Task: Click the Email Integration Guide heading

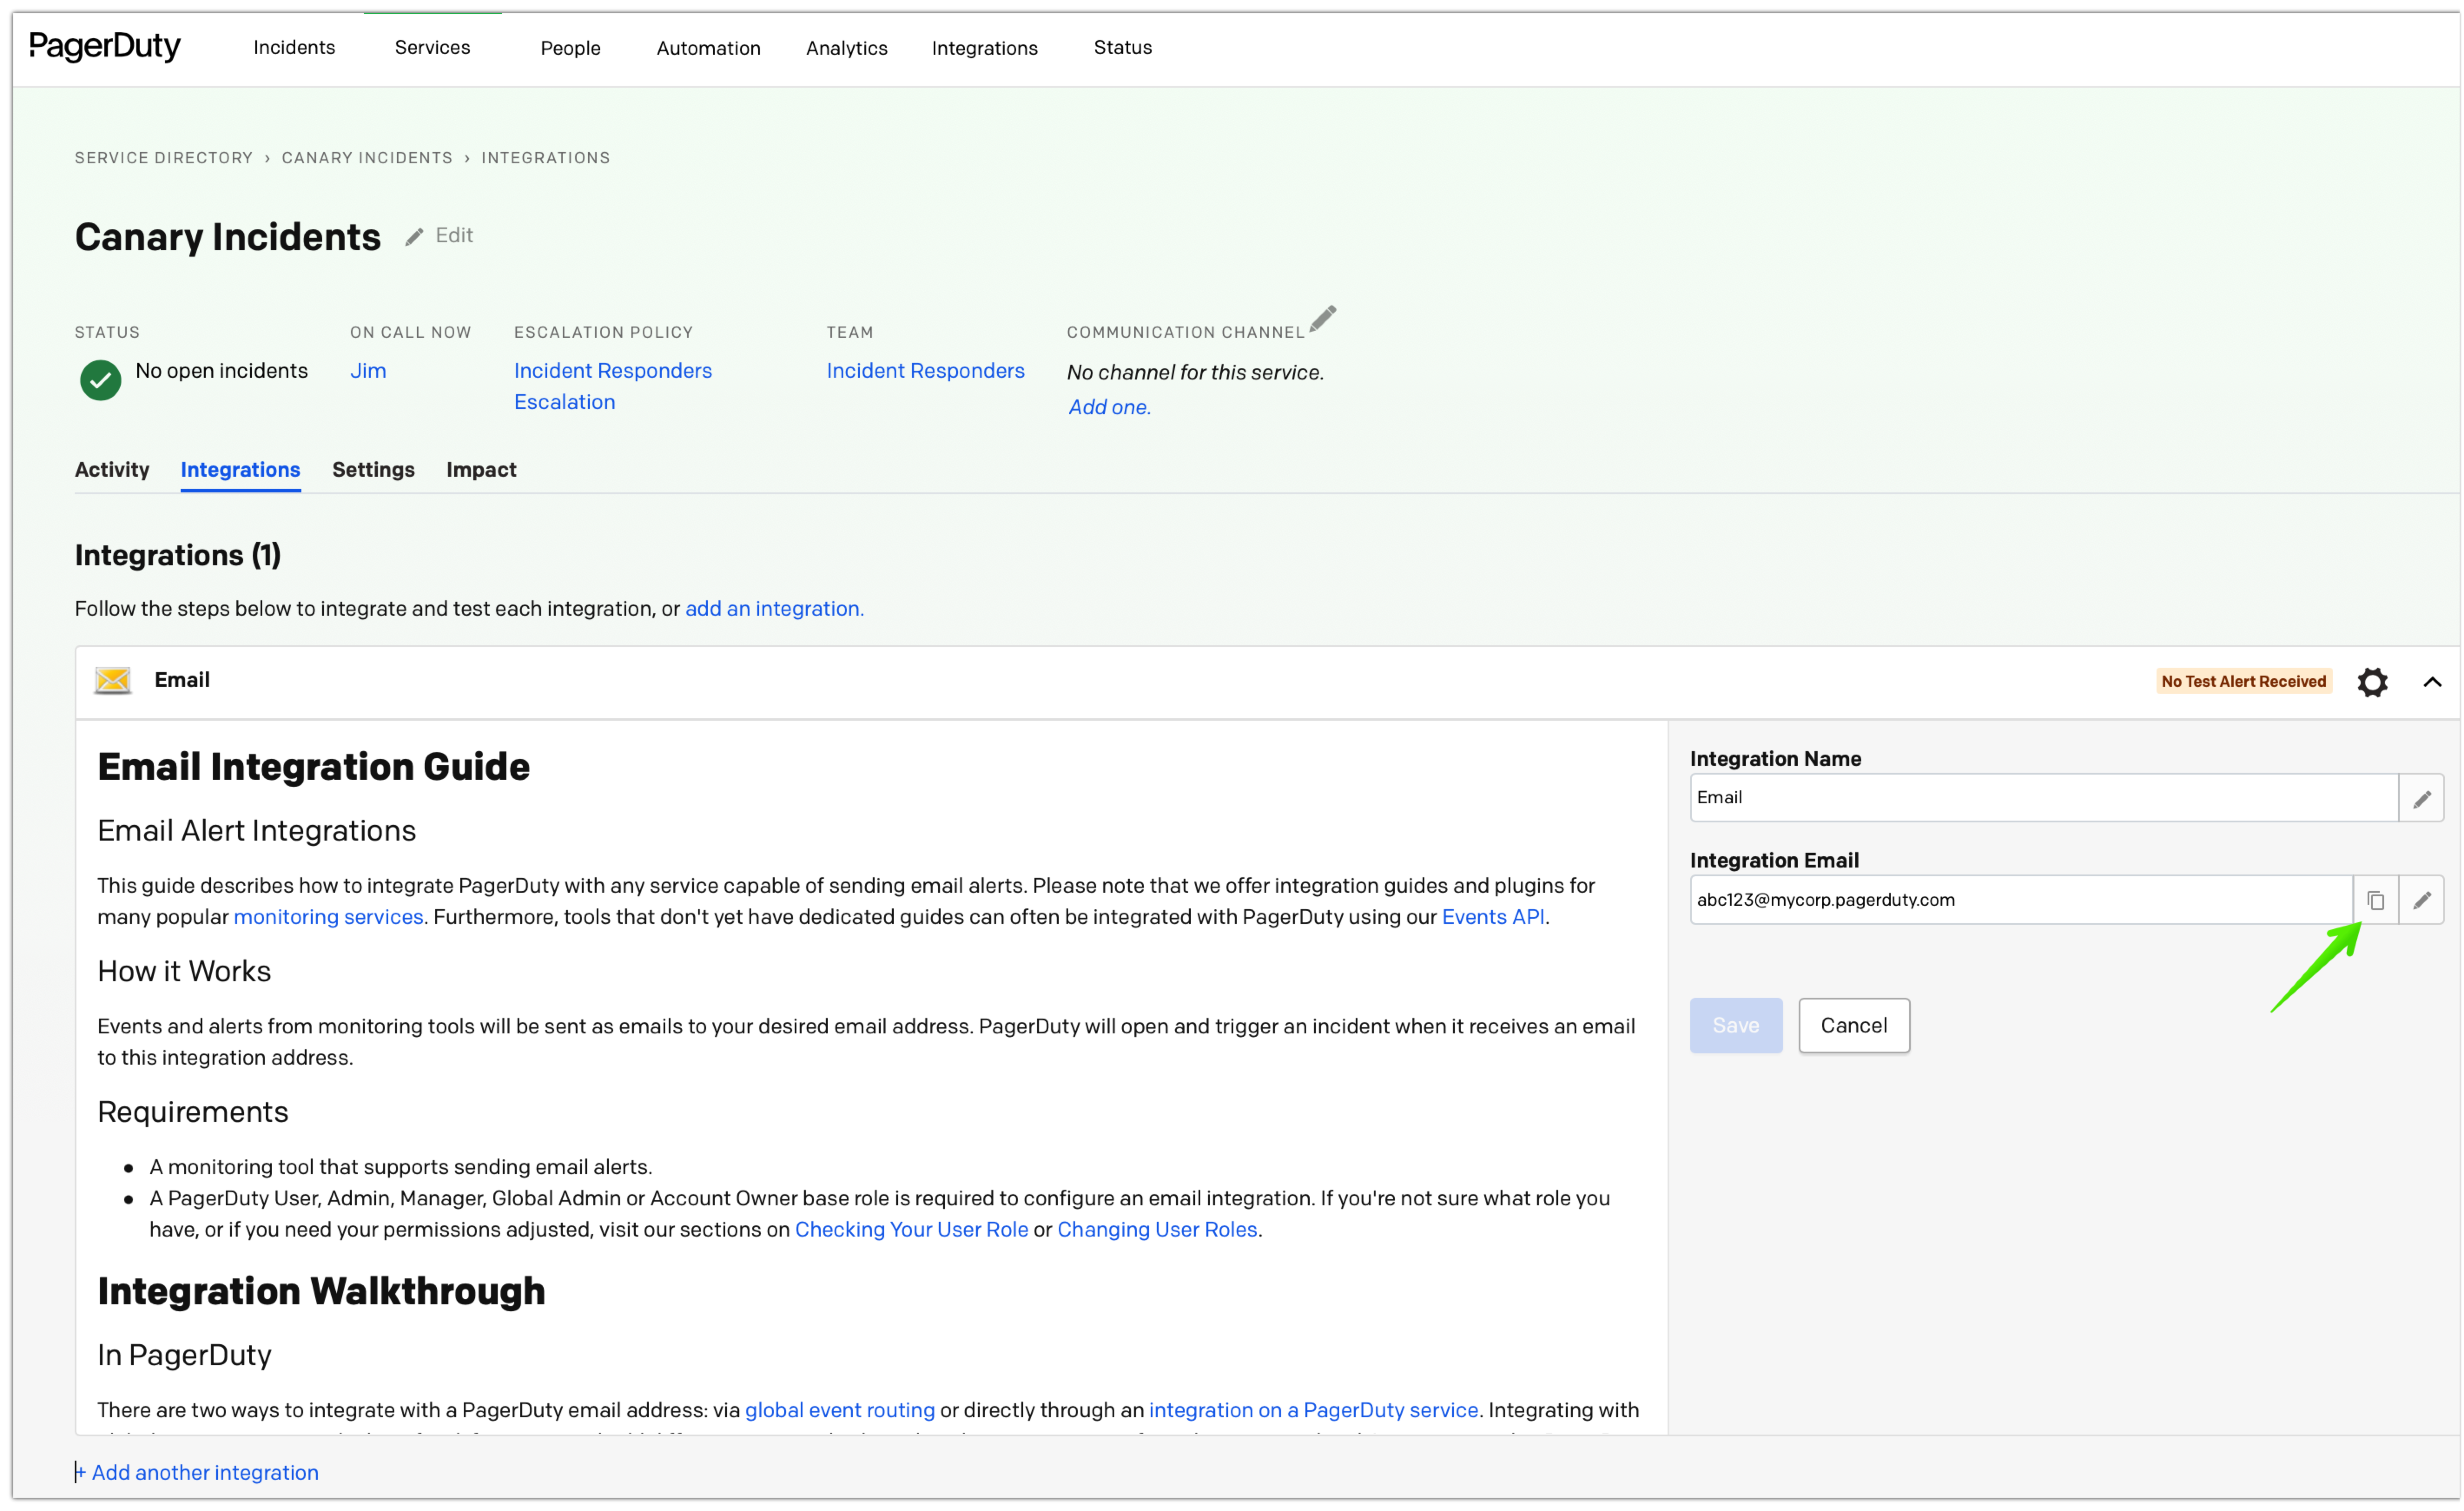Action: point(313,767)
